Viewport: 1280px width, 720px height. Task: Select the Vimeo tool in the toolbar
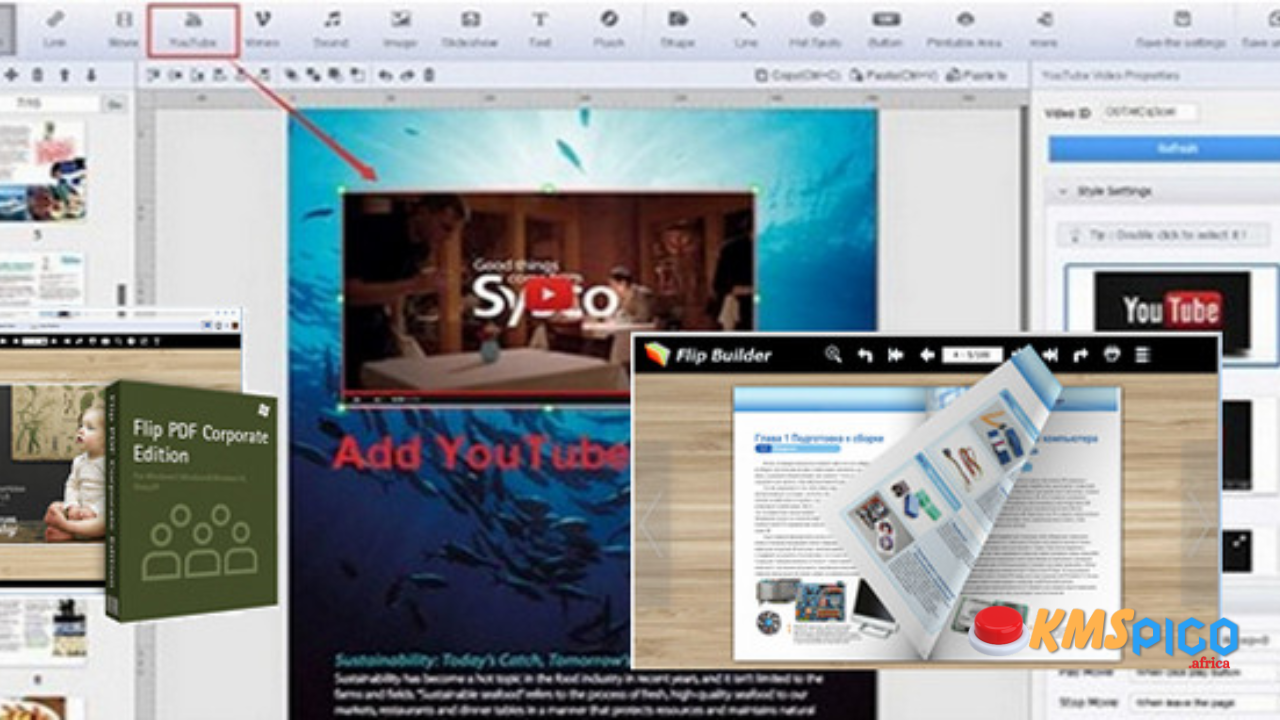point(262,29)
